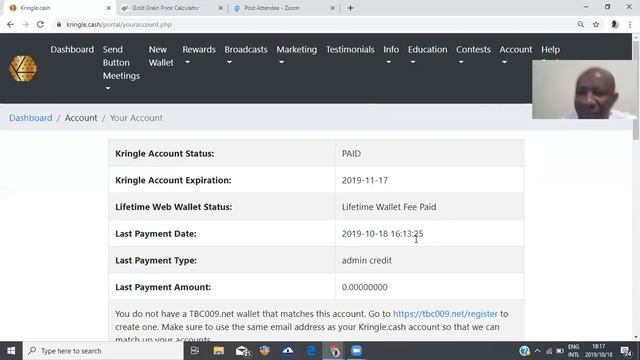Viewport: 640px width, 360px height.
Task: Bookmark this page with the star icon
Action: coord(596,24)
